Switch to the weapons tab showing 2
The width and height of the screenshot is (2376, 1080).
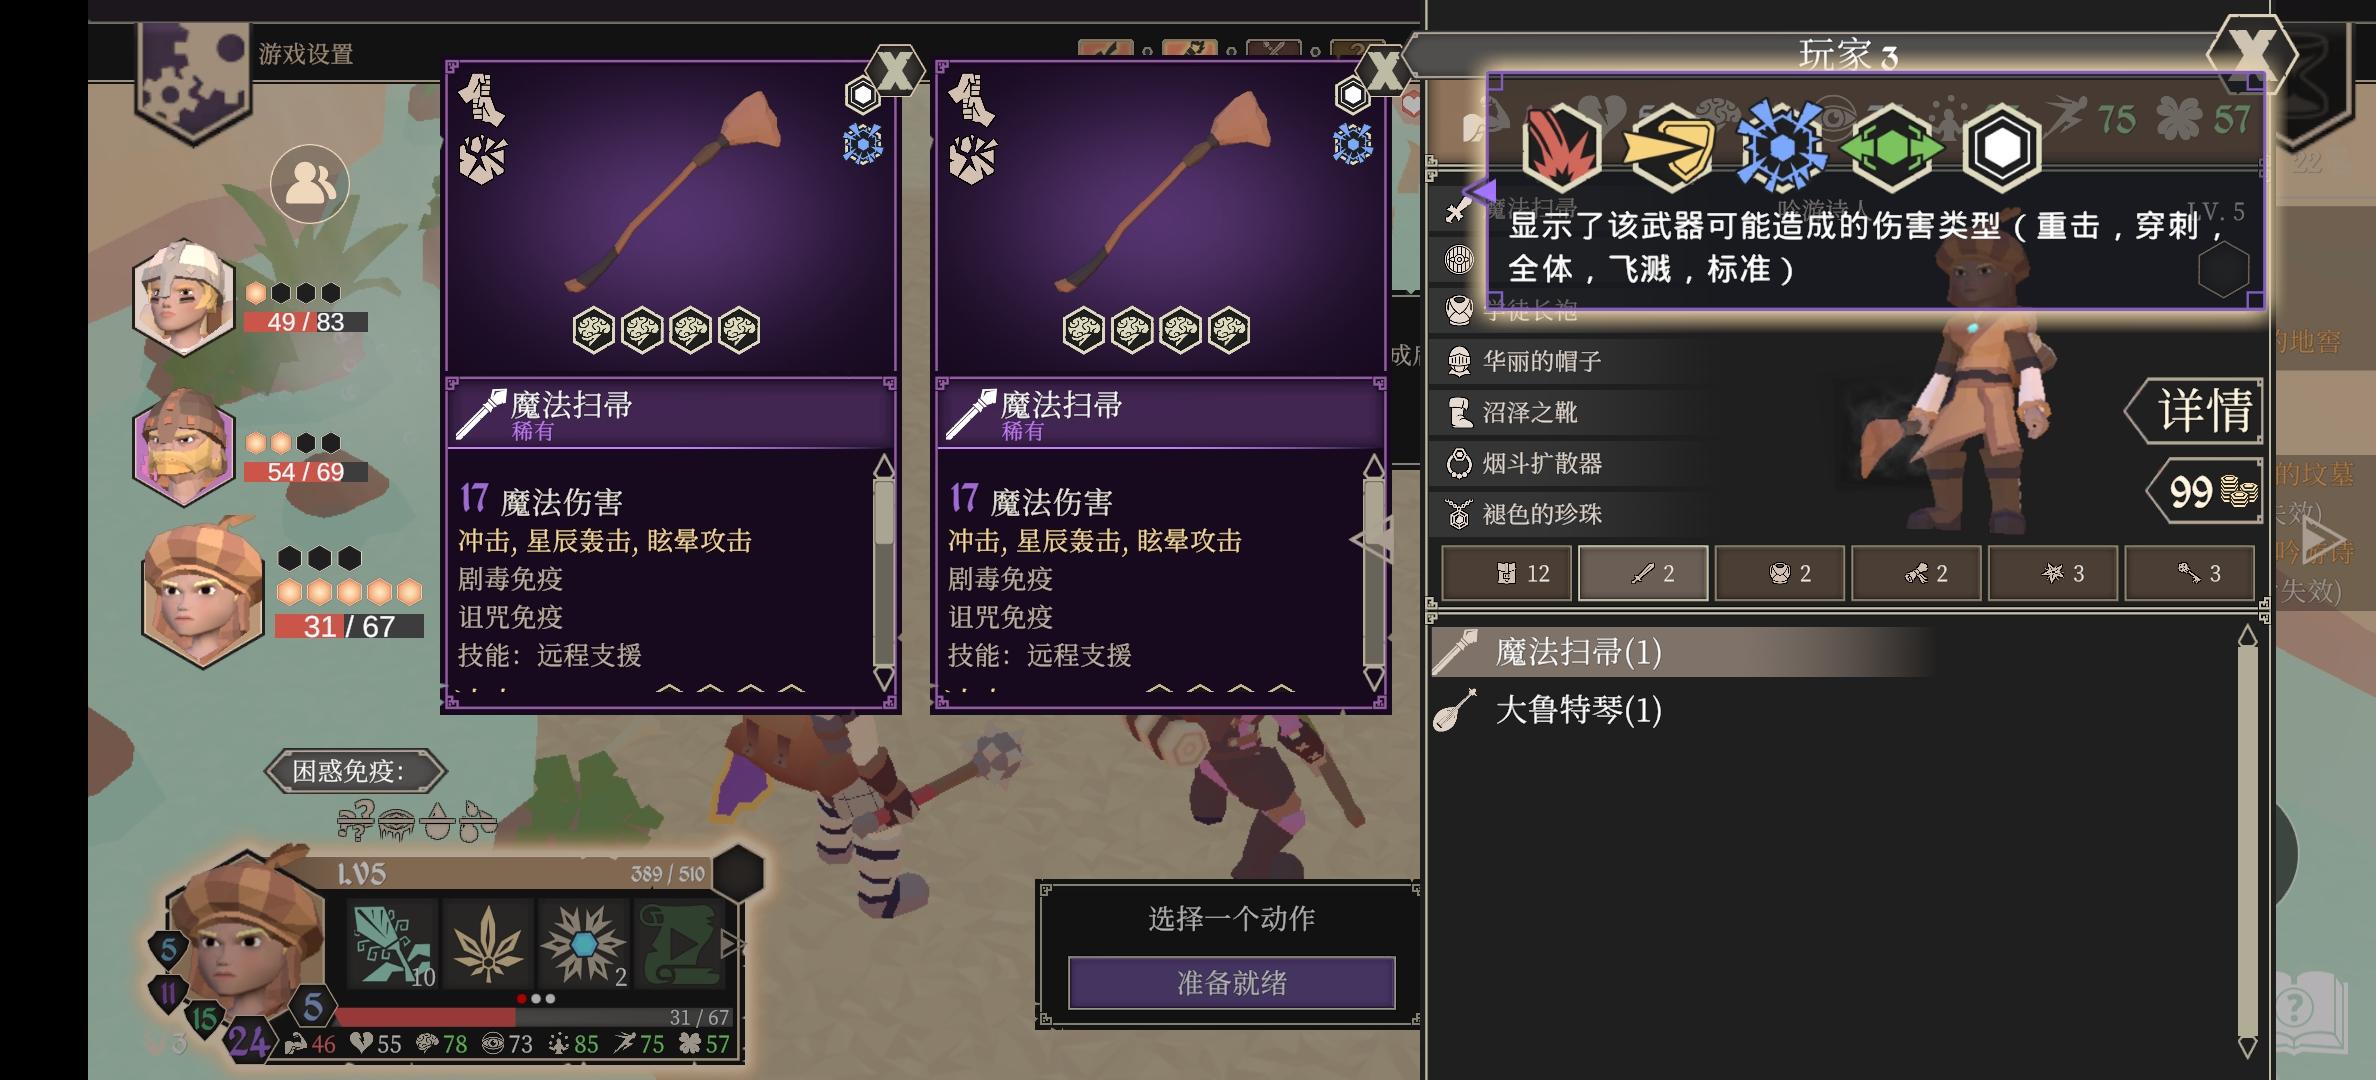pos(1643,573)
